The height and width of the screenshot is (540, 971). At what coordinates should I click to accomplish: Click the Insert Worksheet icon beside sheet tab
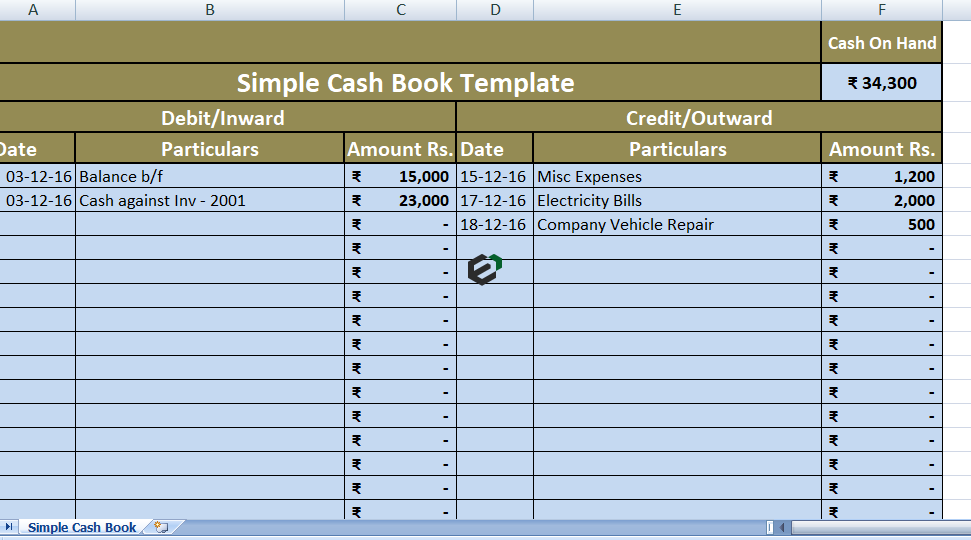161,527
